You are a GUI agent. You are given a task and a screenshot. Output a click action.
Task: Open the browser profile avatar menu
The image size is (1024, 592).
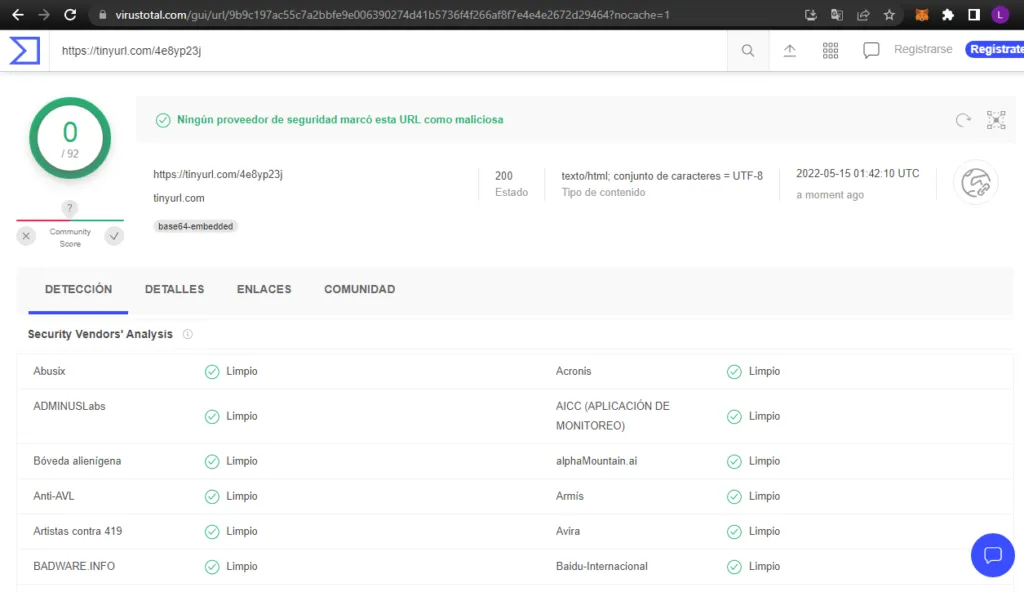[999, 15]
